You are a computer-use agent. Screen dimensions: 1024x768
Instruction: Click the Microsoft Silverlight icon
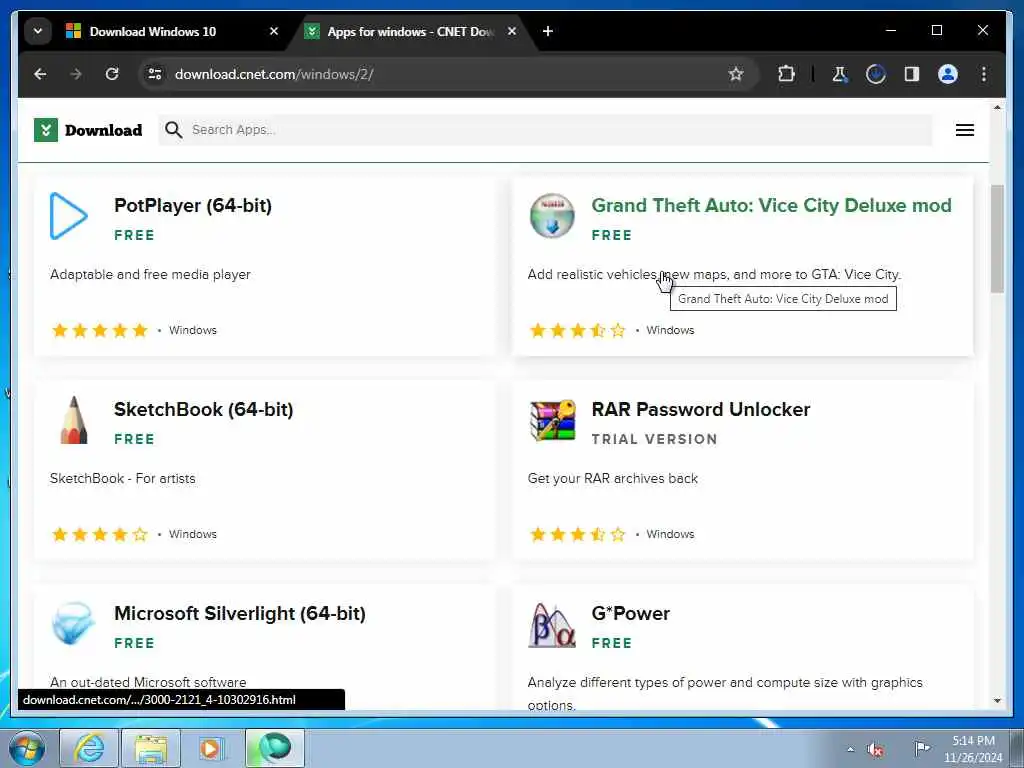[73, 623]
